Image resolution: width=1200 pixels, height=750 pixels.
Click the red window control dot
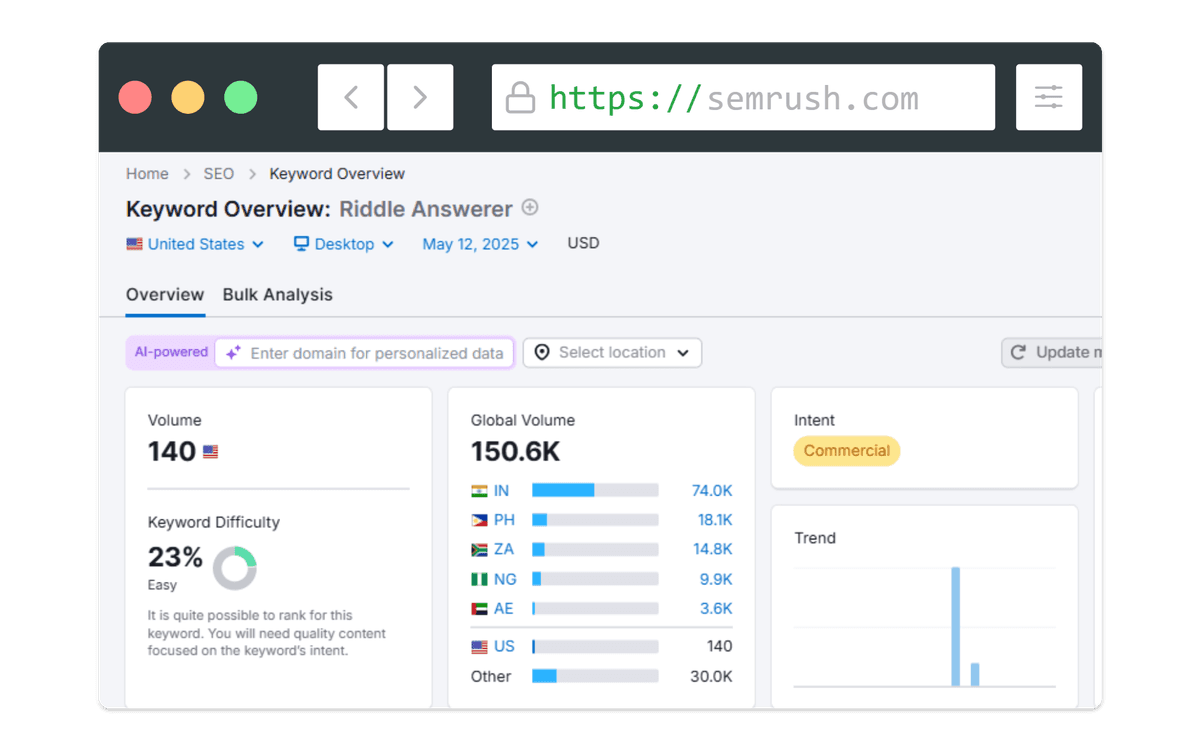[135, 97]
